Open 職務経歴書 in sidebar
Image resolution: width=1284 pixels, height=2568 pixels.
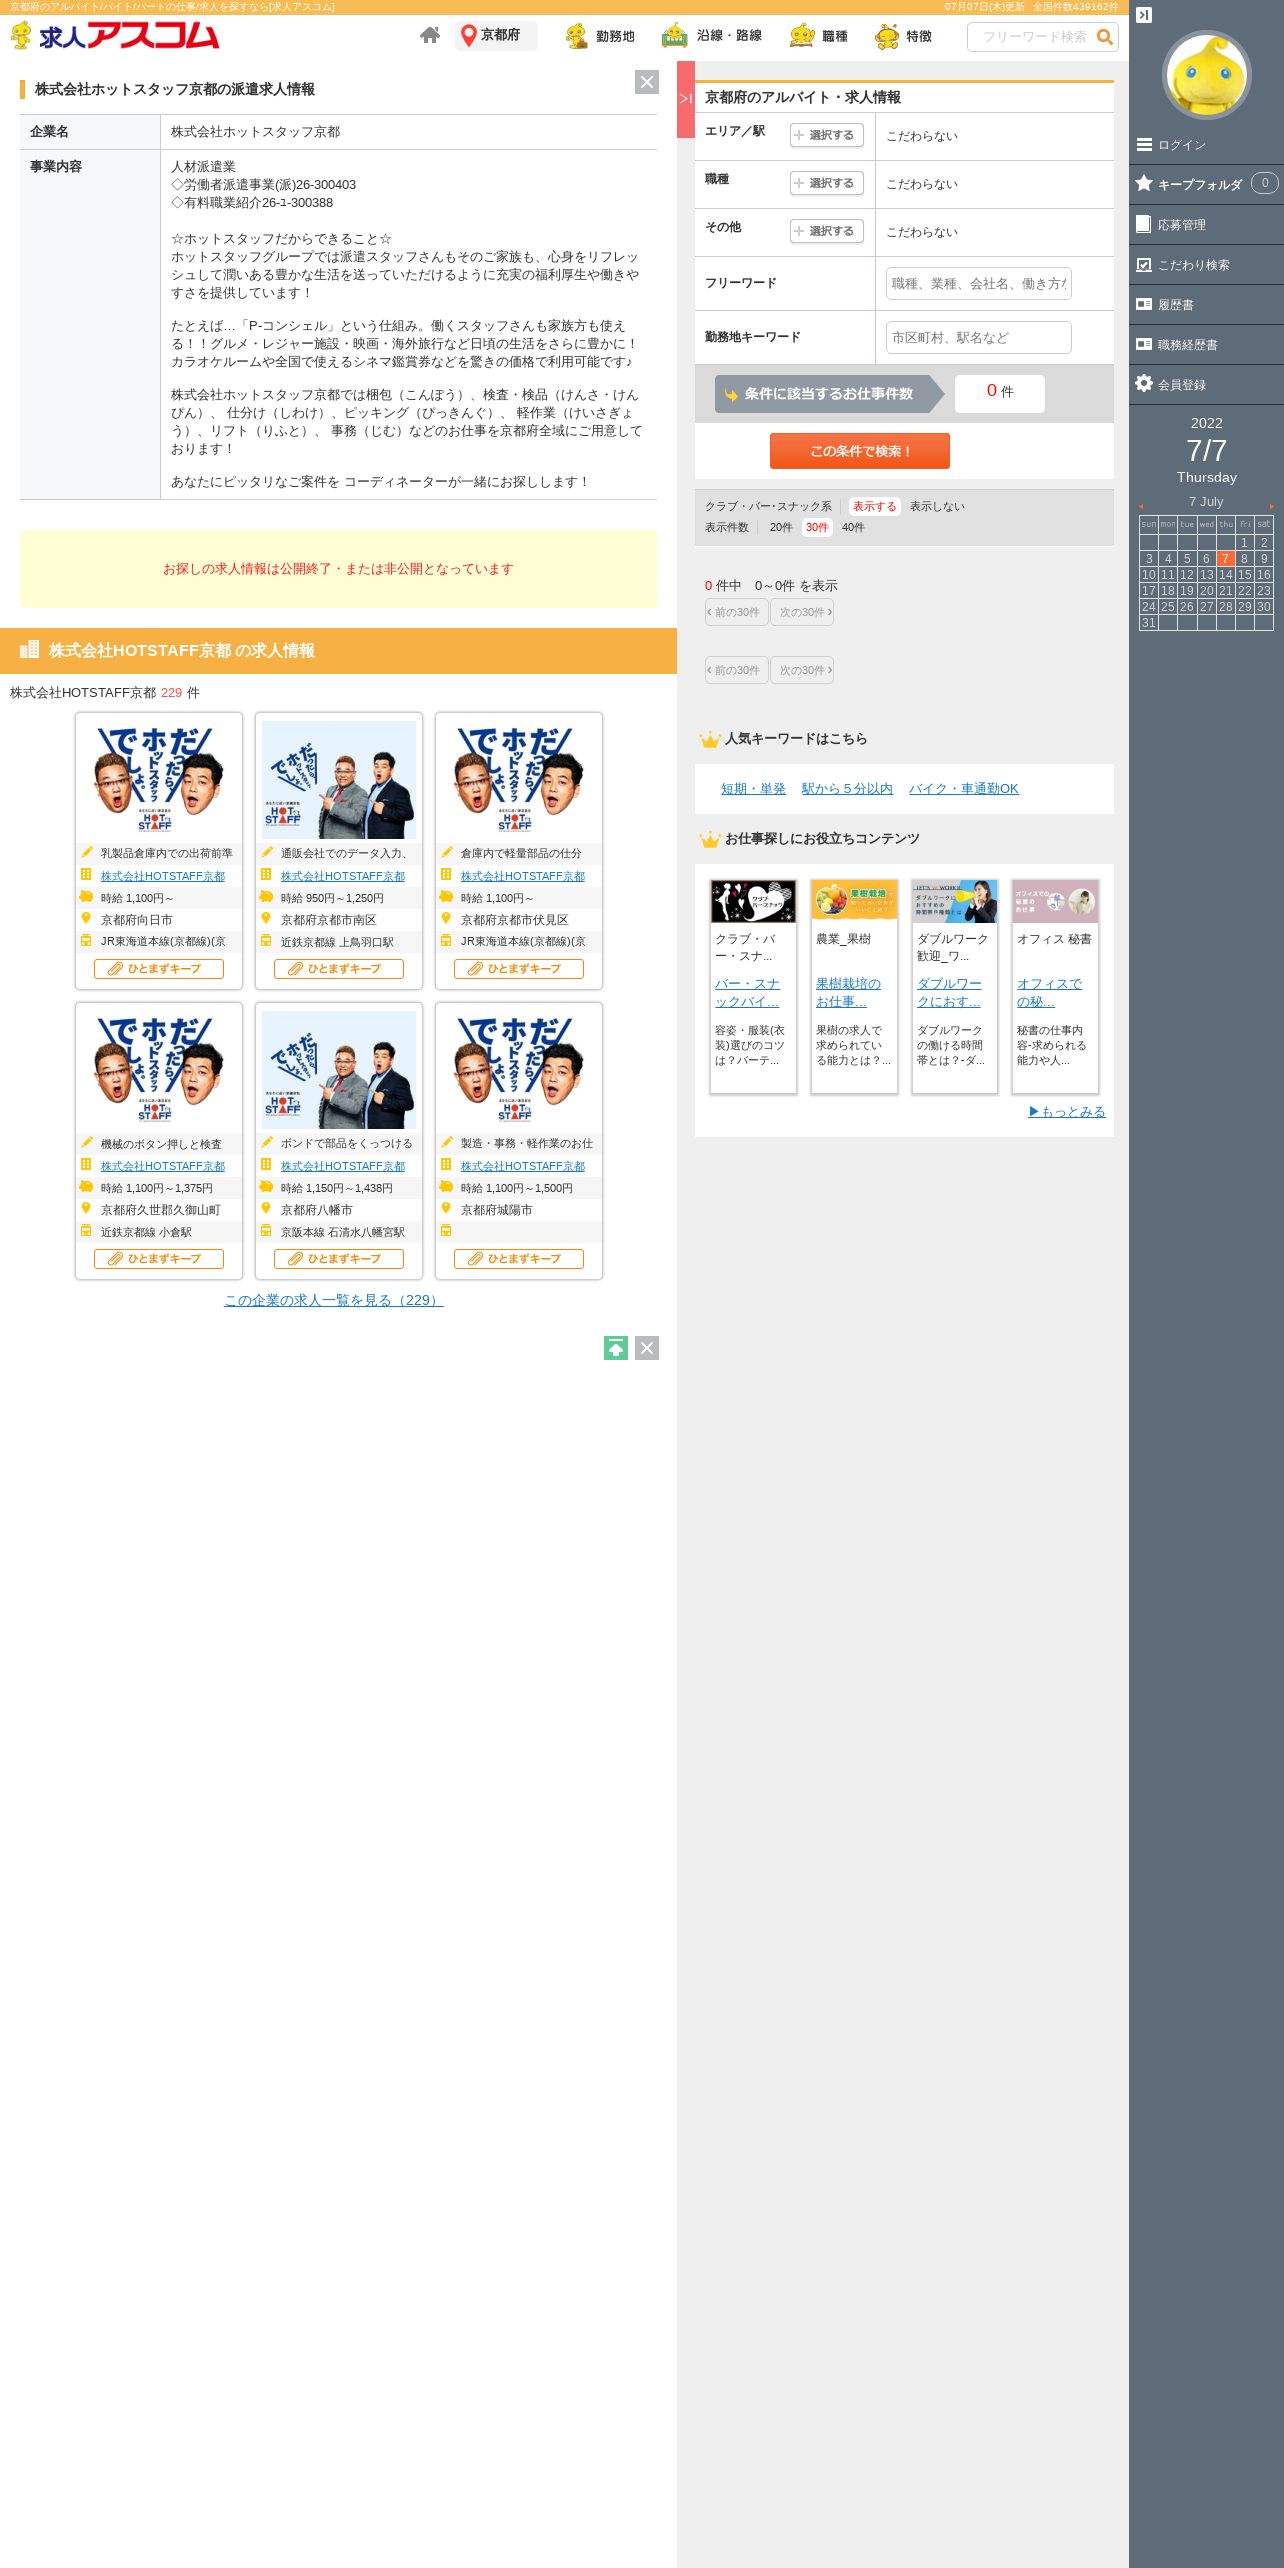[1206, 345]
